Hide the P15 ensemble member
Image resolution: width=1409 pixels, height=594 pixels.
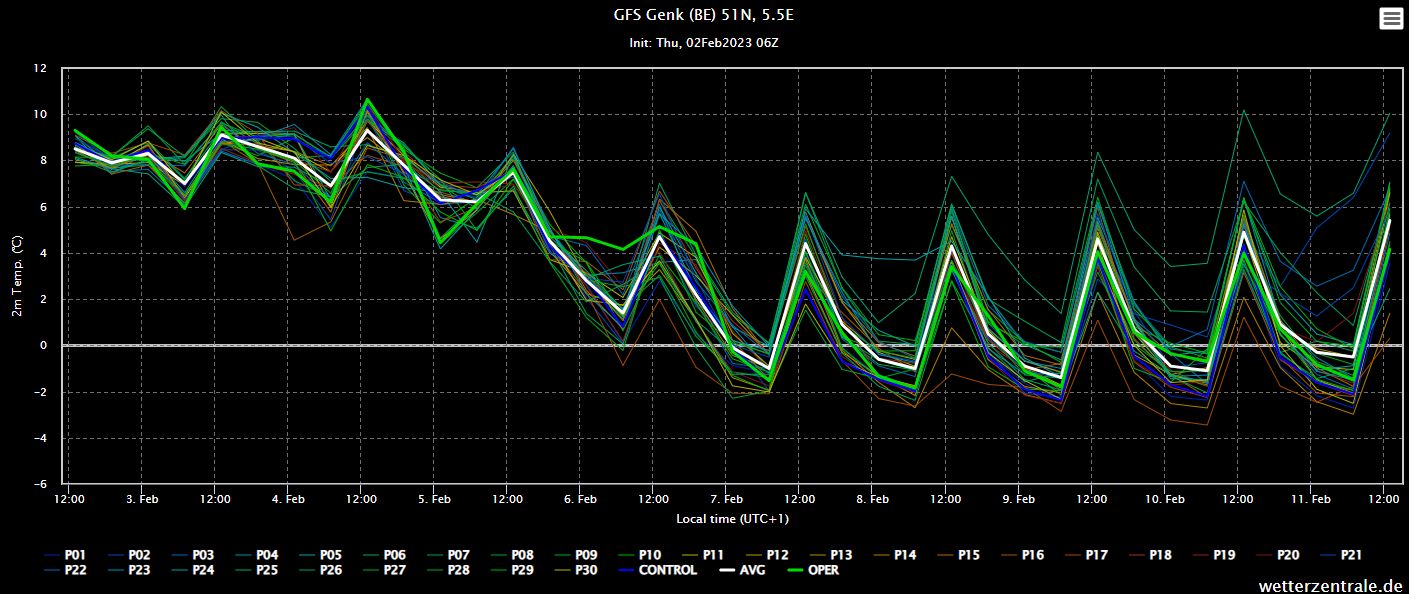pos(959,554)
